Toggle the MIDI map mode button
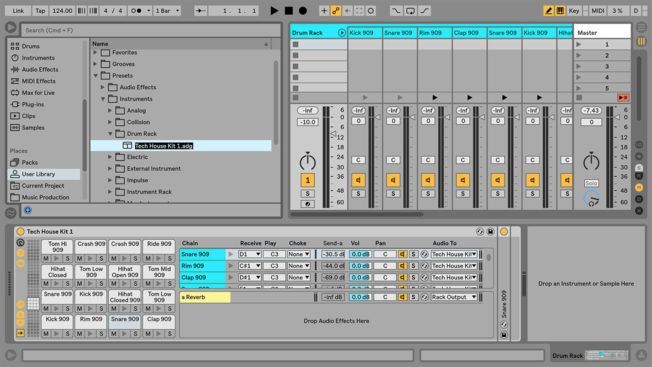Viewport: 652px width, 367px height. click(598, 11)
